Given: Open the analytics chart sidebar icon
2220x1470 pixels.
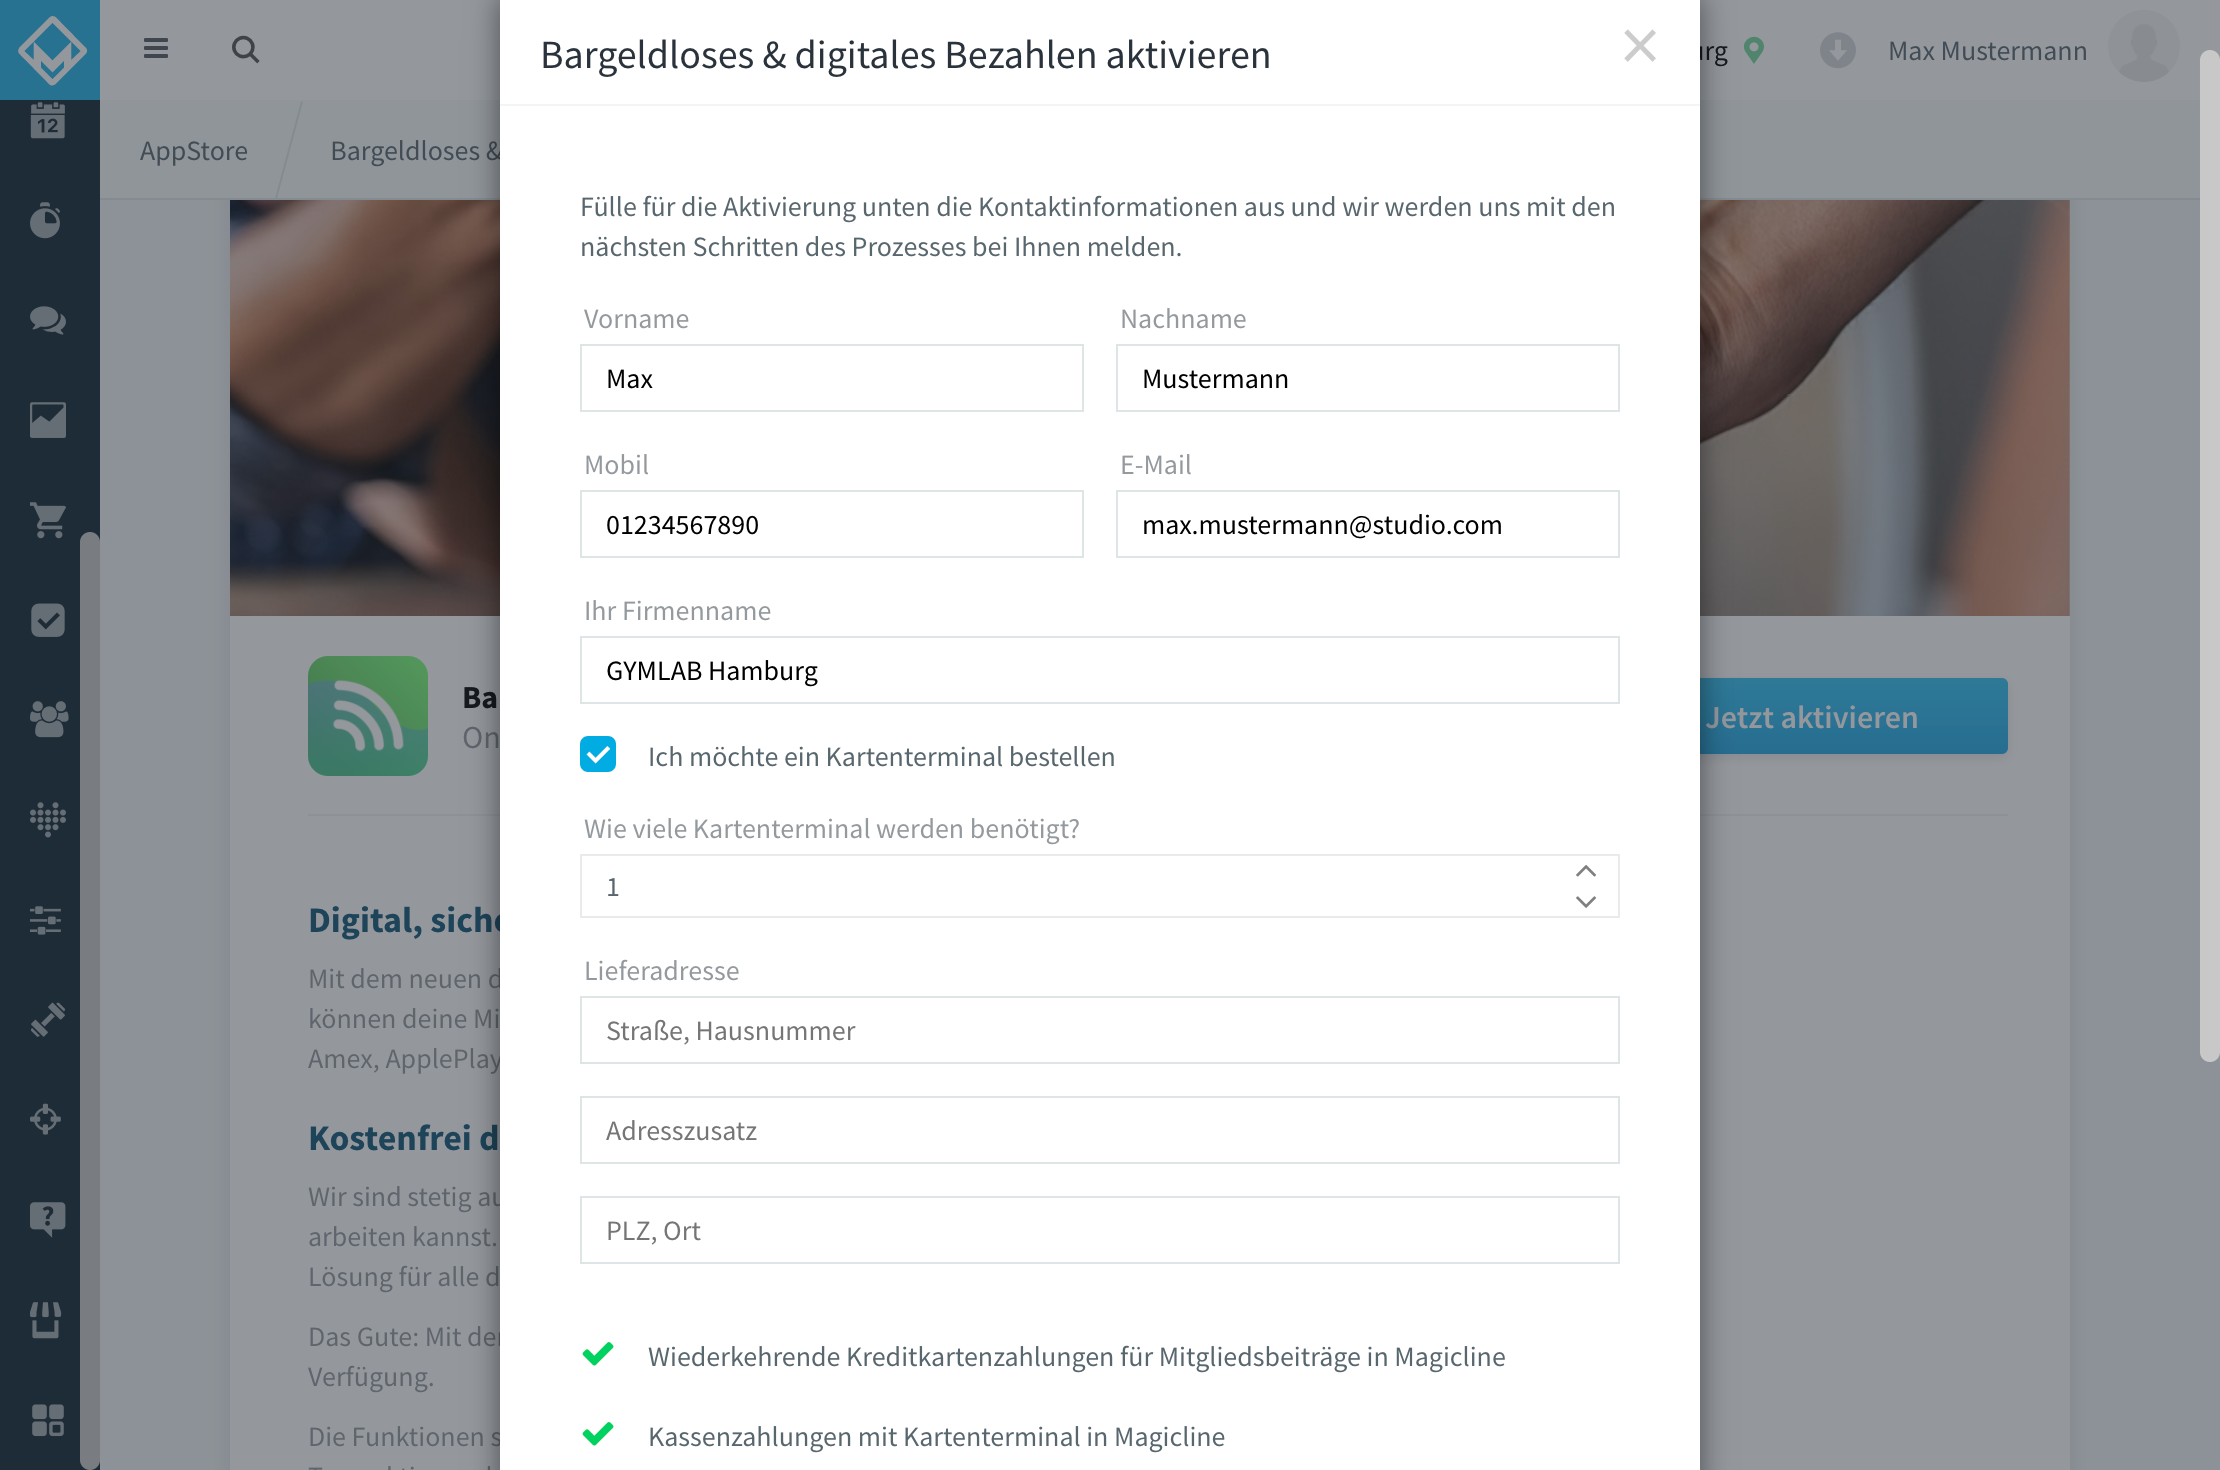Looking at the screenshot, I should 47,420.
